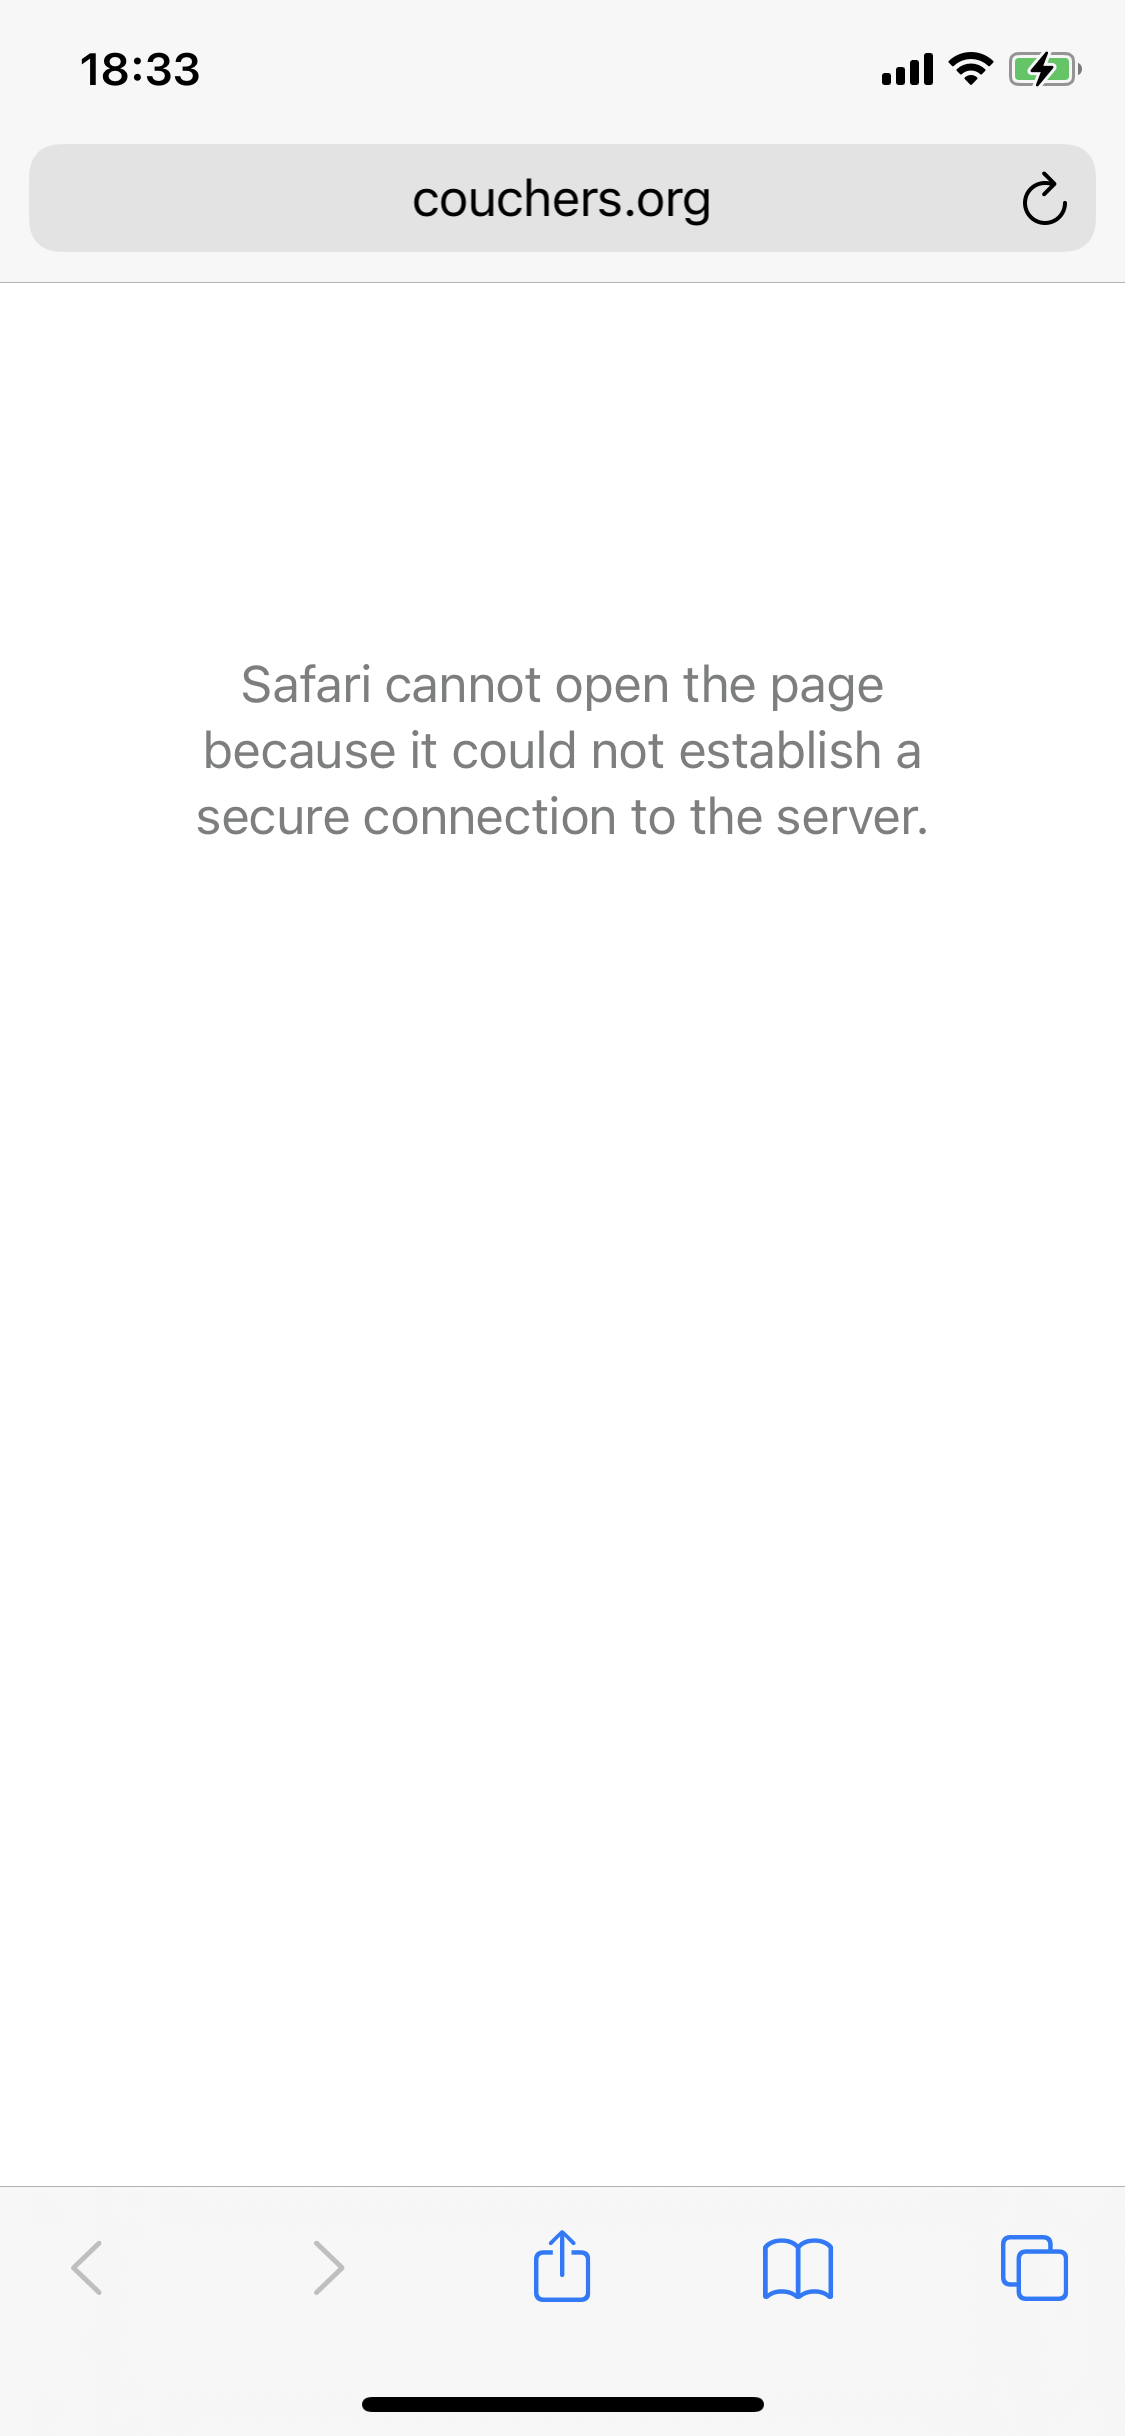
Task: Tap "because it could not establish a" line
Action: pyautogui.click(x=562, y=750)
